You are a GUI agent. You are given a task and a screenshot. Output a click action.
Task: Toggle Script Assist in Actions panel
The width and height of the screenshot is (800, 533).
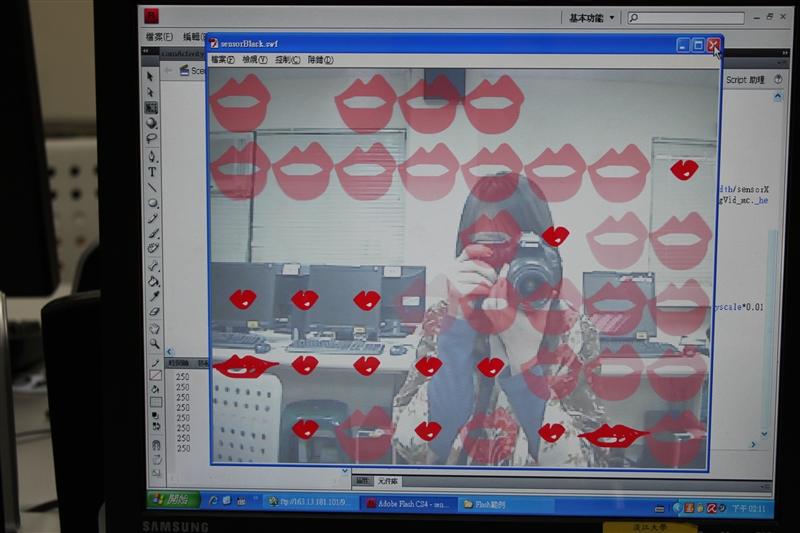[x=746, y=80]
